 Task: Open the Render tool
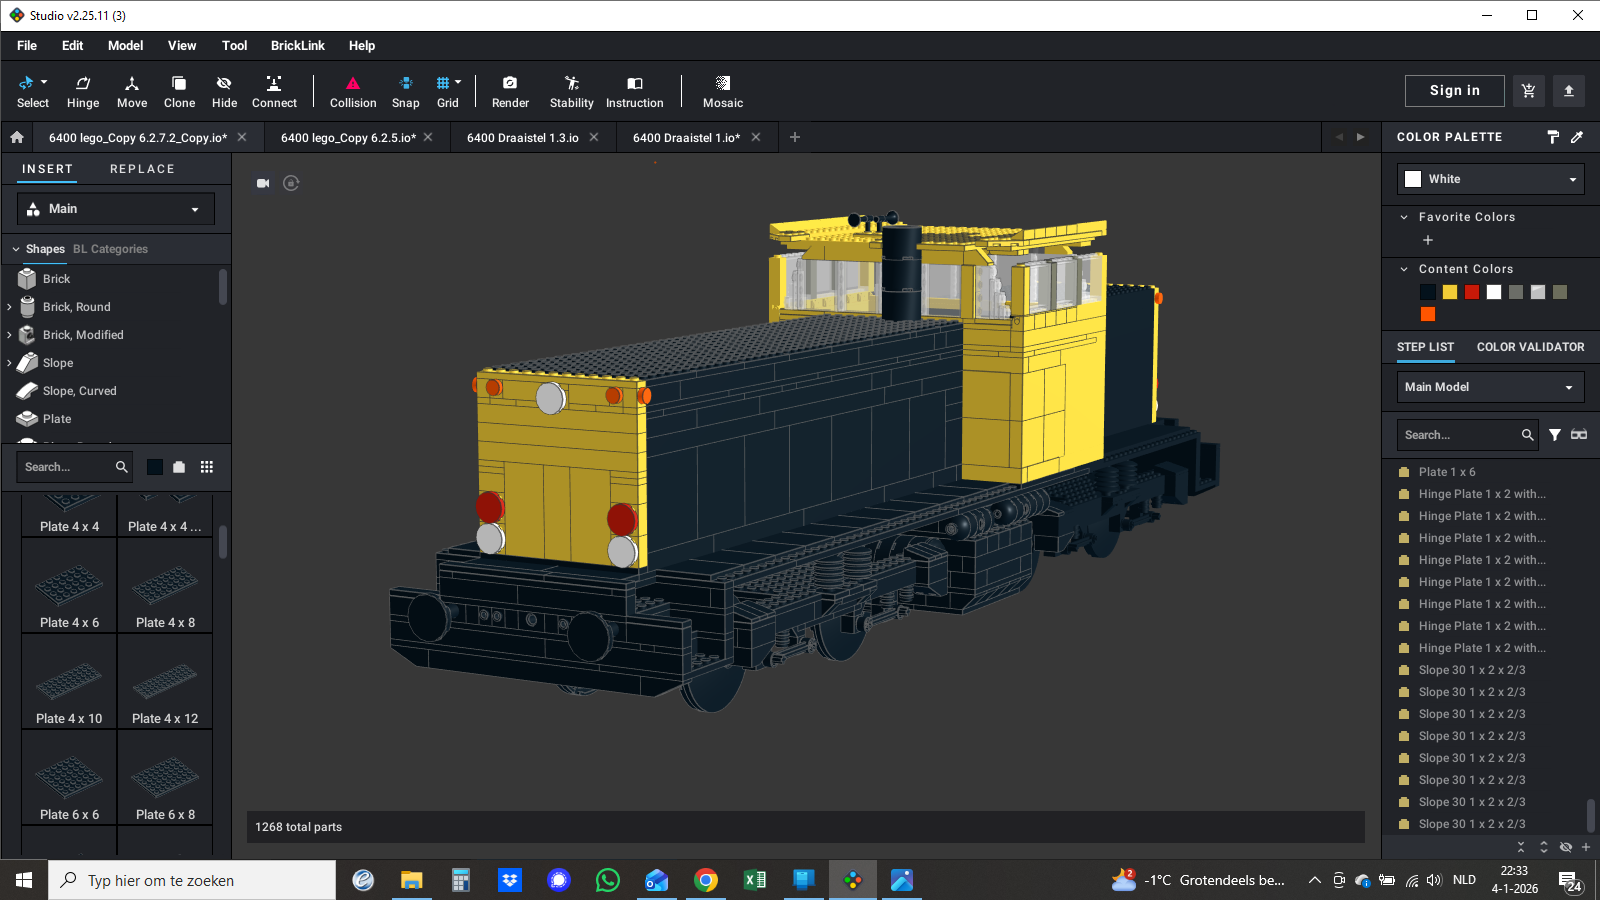[510, 91]
